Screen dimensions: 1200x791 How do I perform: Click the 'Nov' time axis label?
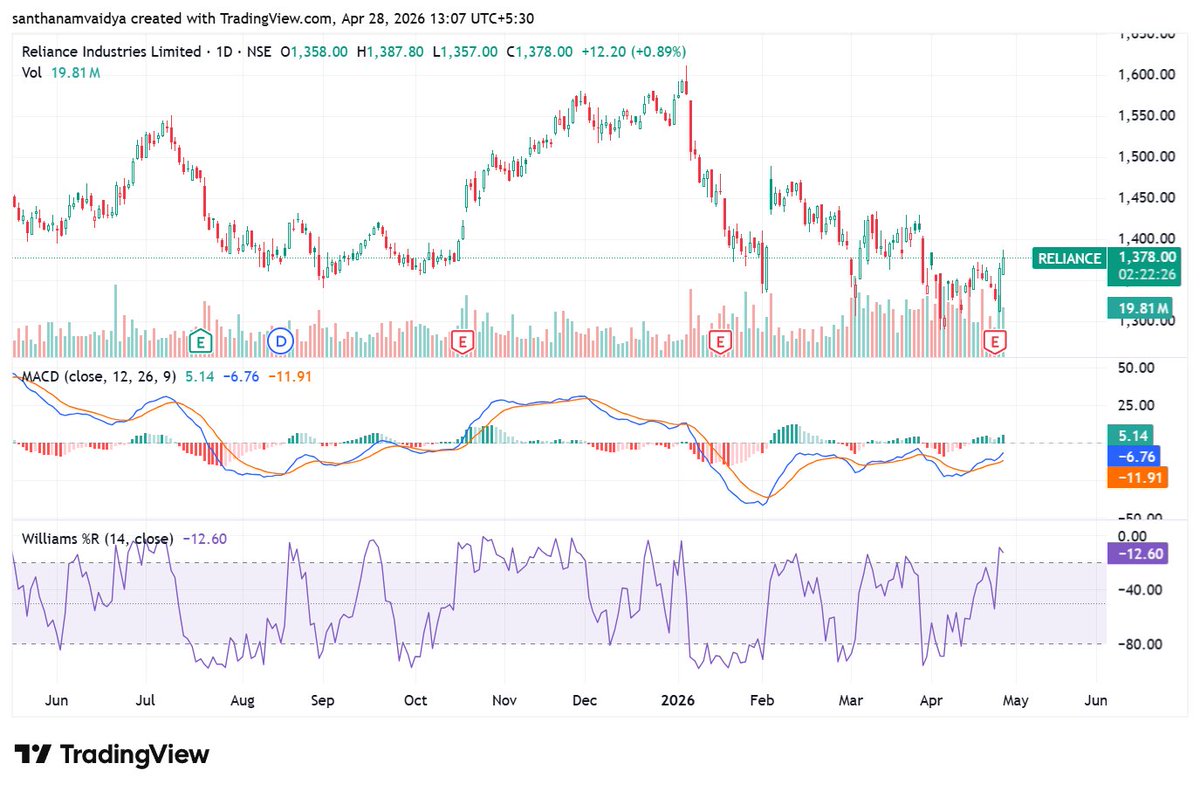coord(505,700)
